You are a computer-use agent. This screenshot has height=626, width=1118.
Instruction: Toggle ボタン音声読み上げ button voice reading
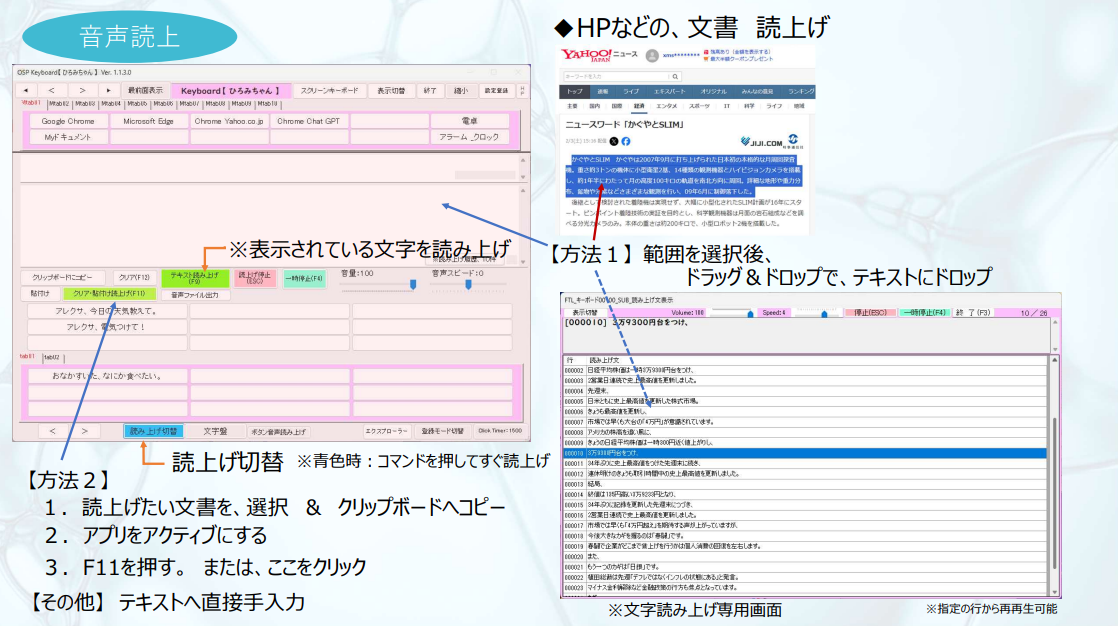pos(278,431)
